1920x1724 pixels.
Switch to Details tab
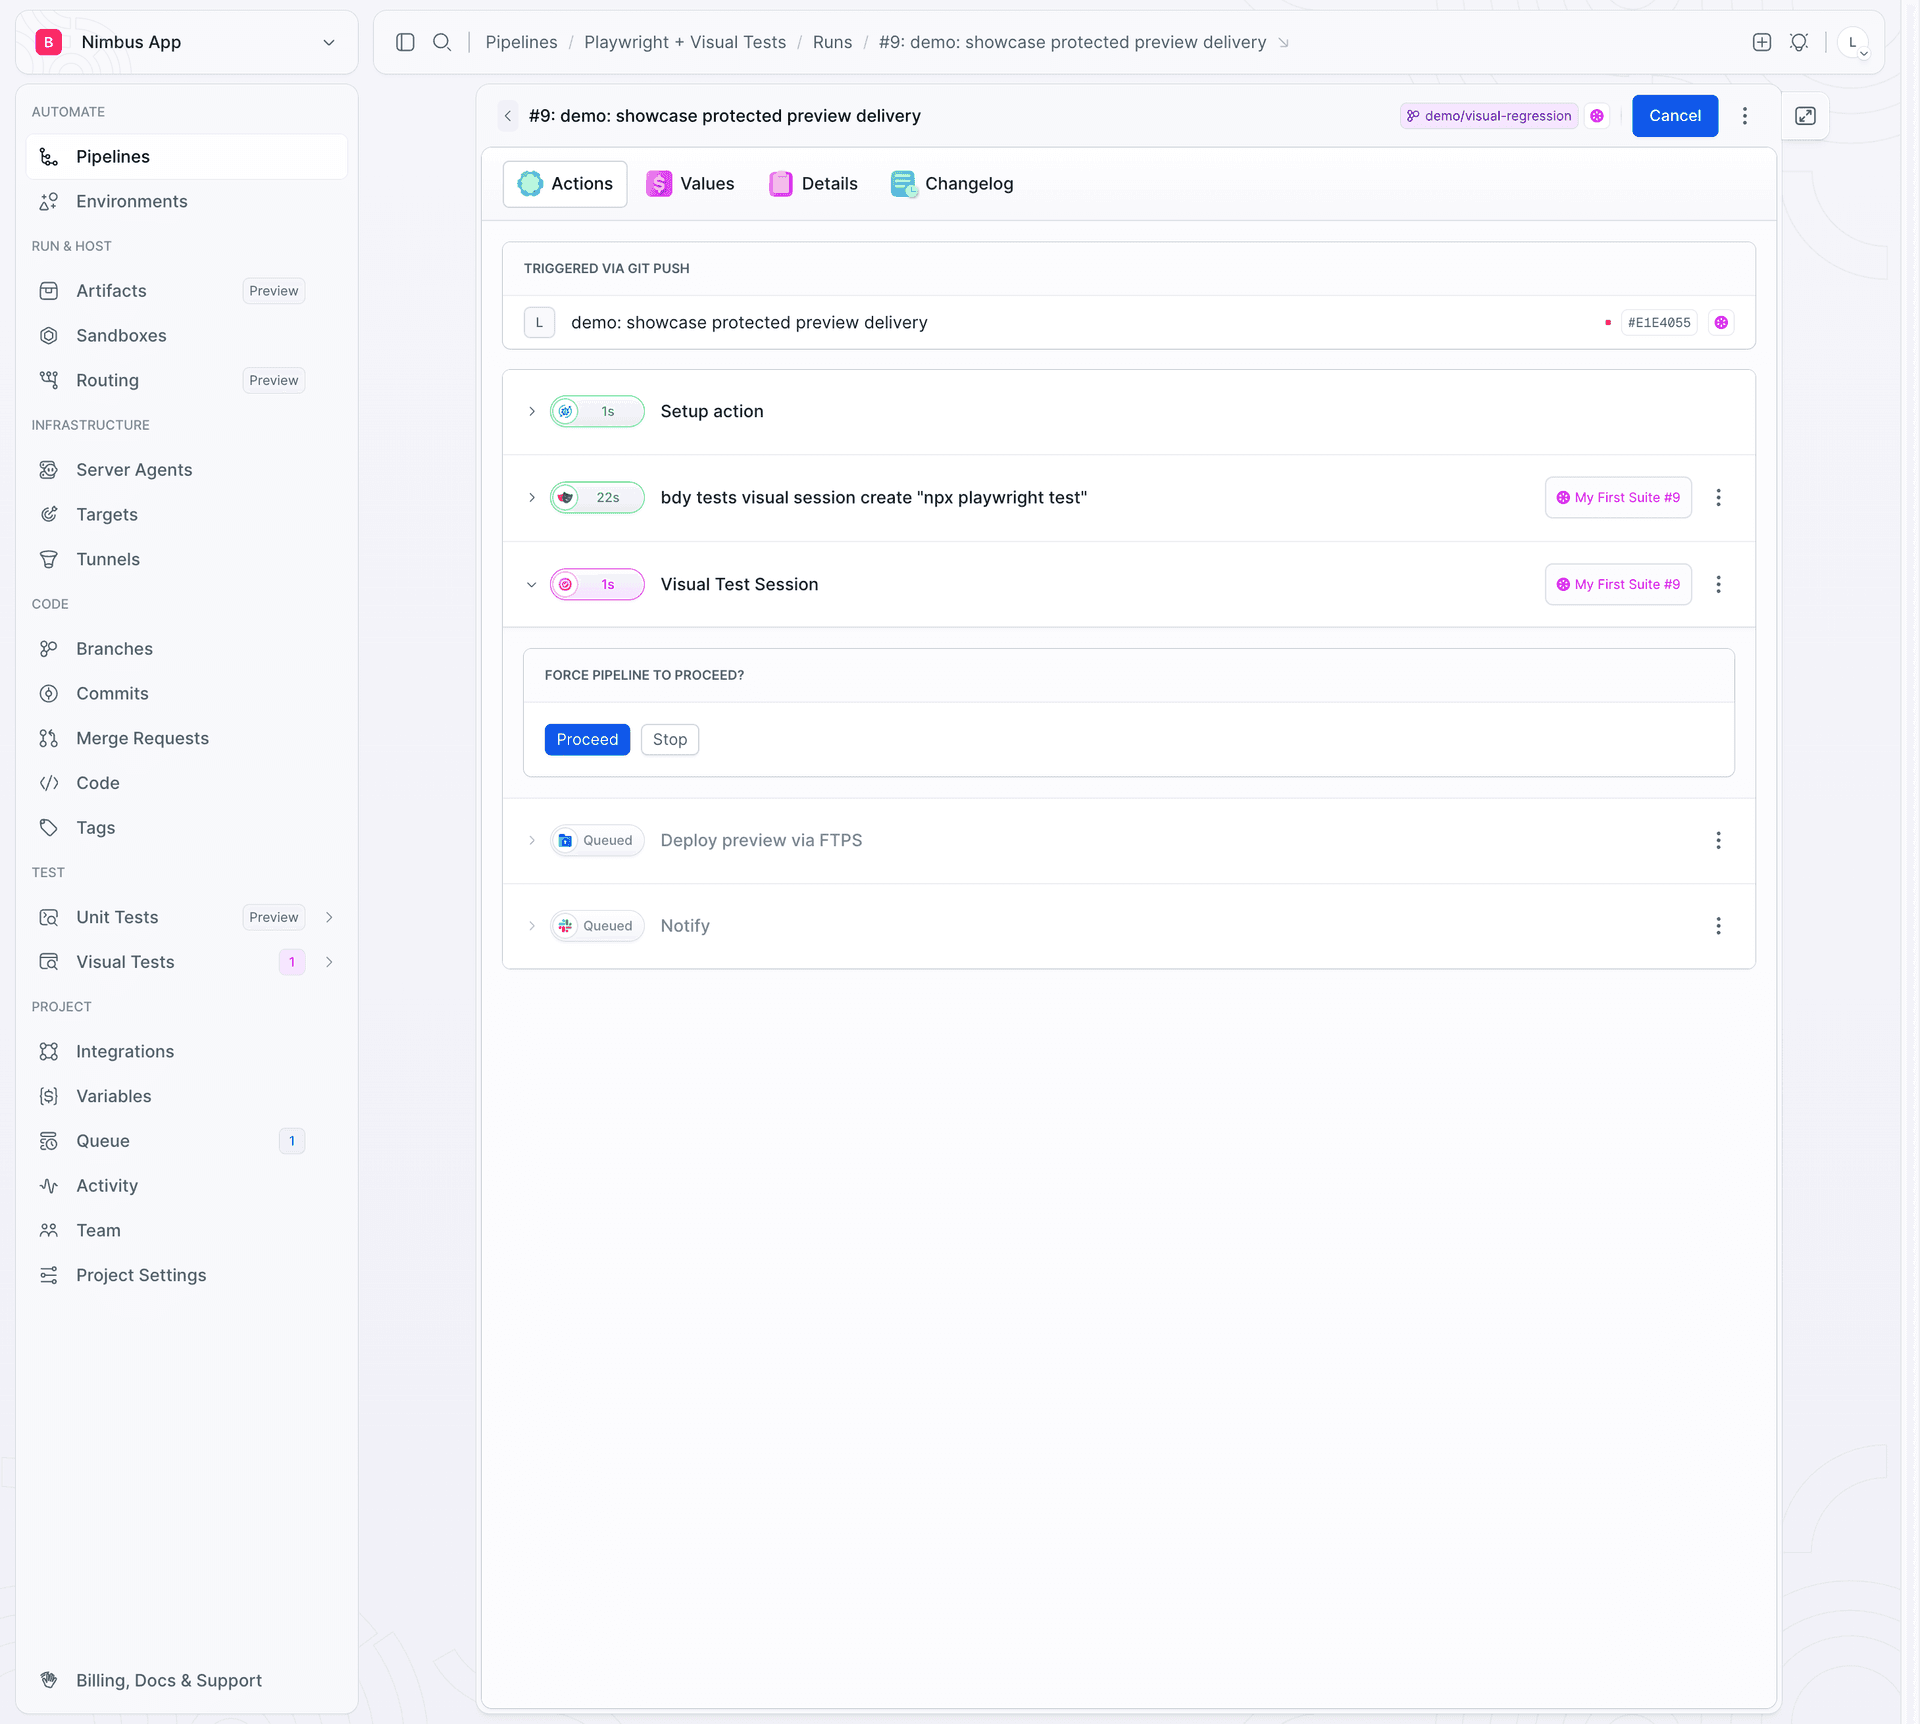coord(813,184)
